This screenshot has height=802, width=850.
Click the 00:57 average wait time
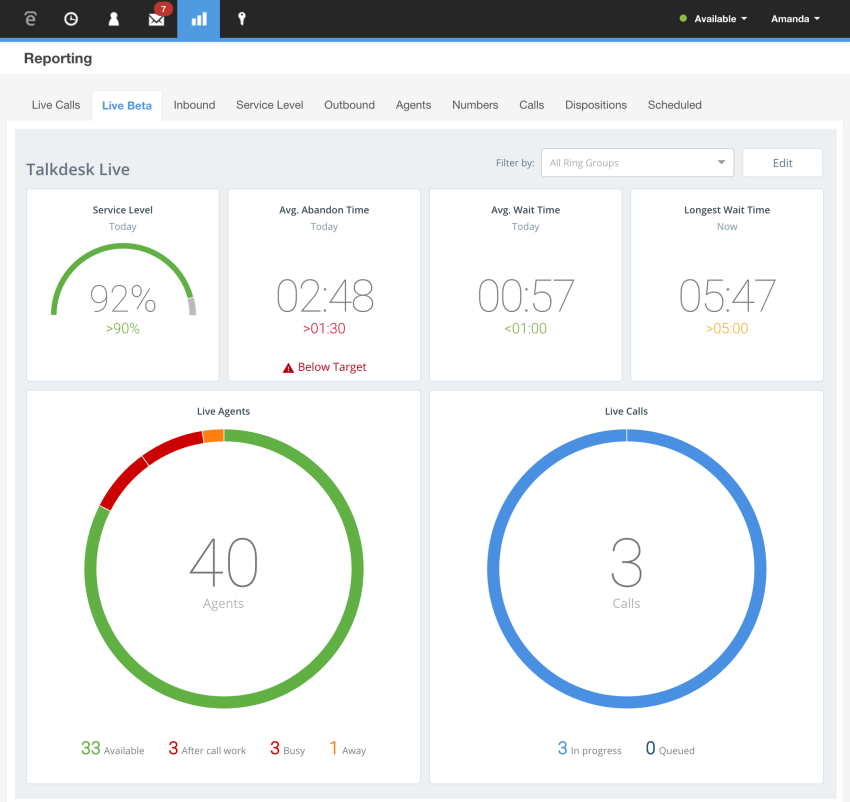click(x=526, y=296)
